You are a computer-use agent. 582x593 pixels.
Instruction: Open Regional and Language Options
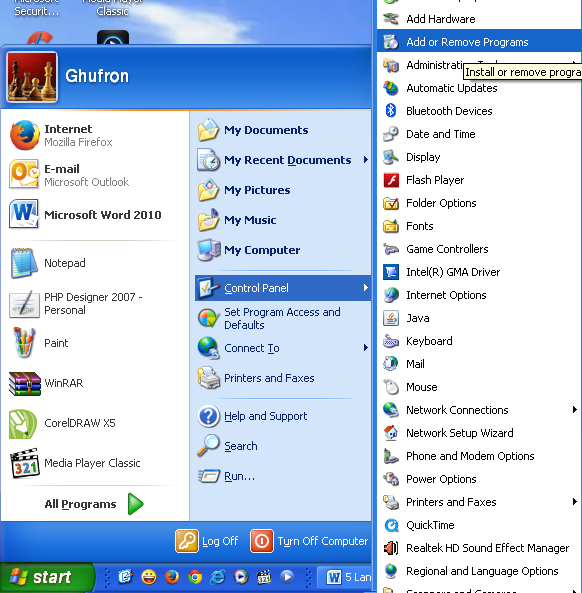pos(479,571)
